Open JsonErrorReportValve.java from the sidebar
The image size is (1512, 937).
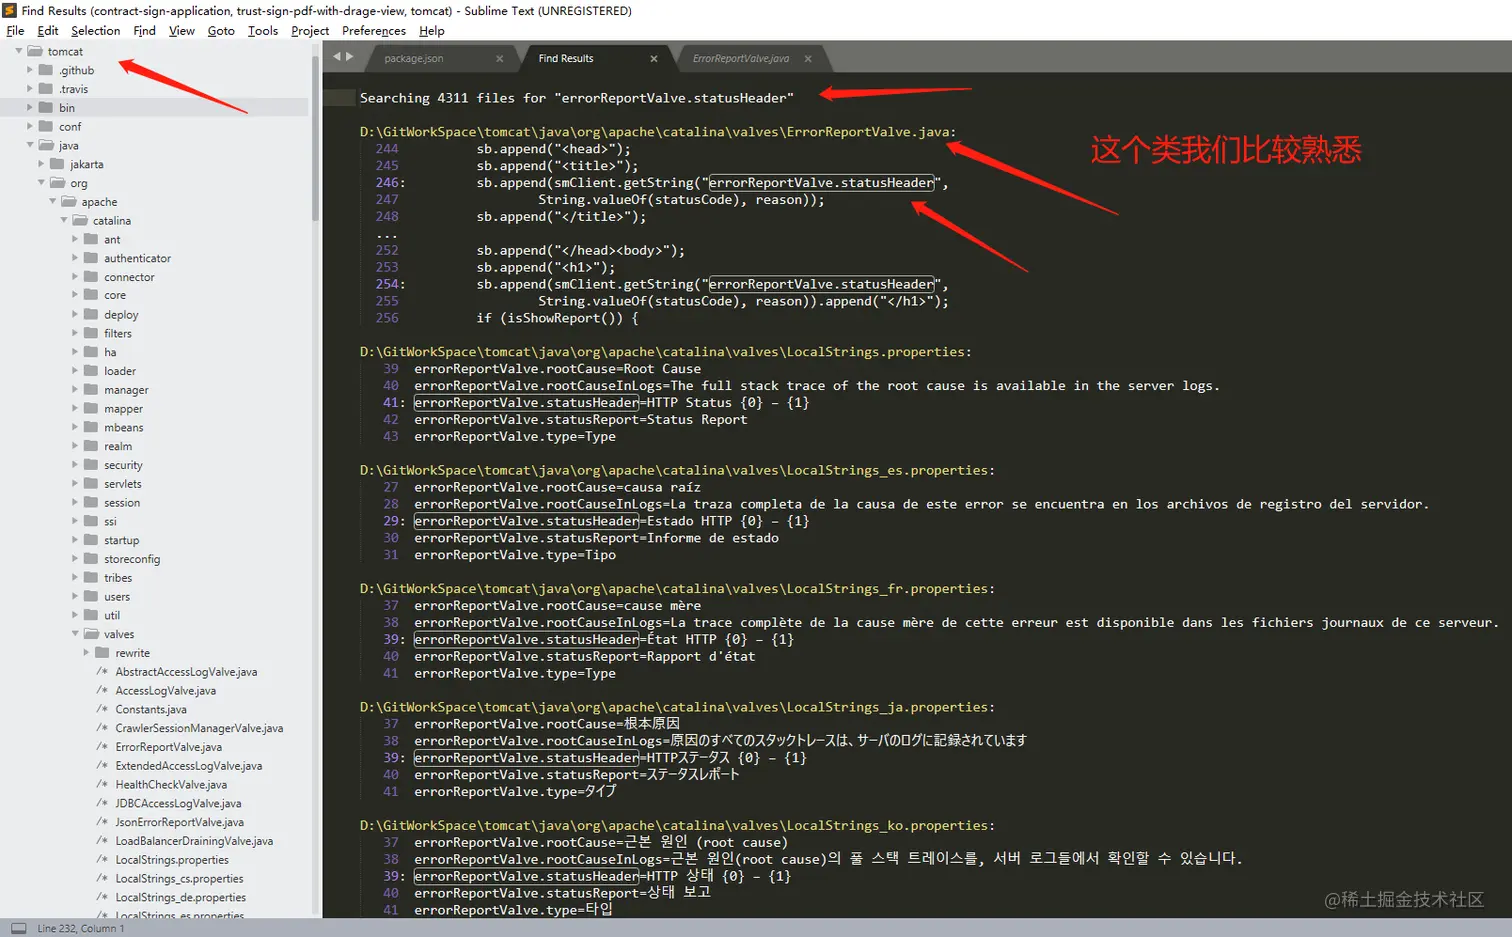pyautogui.click(x=179, y=822)
